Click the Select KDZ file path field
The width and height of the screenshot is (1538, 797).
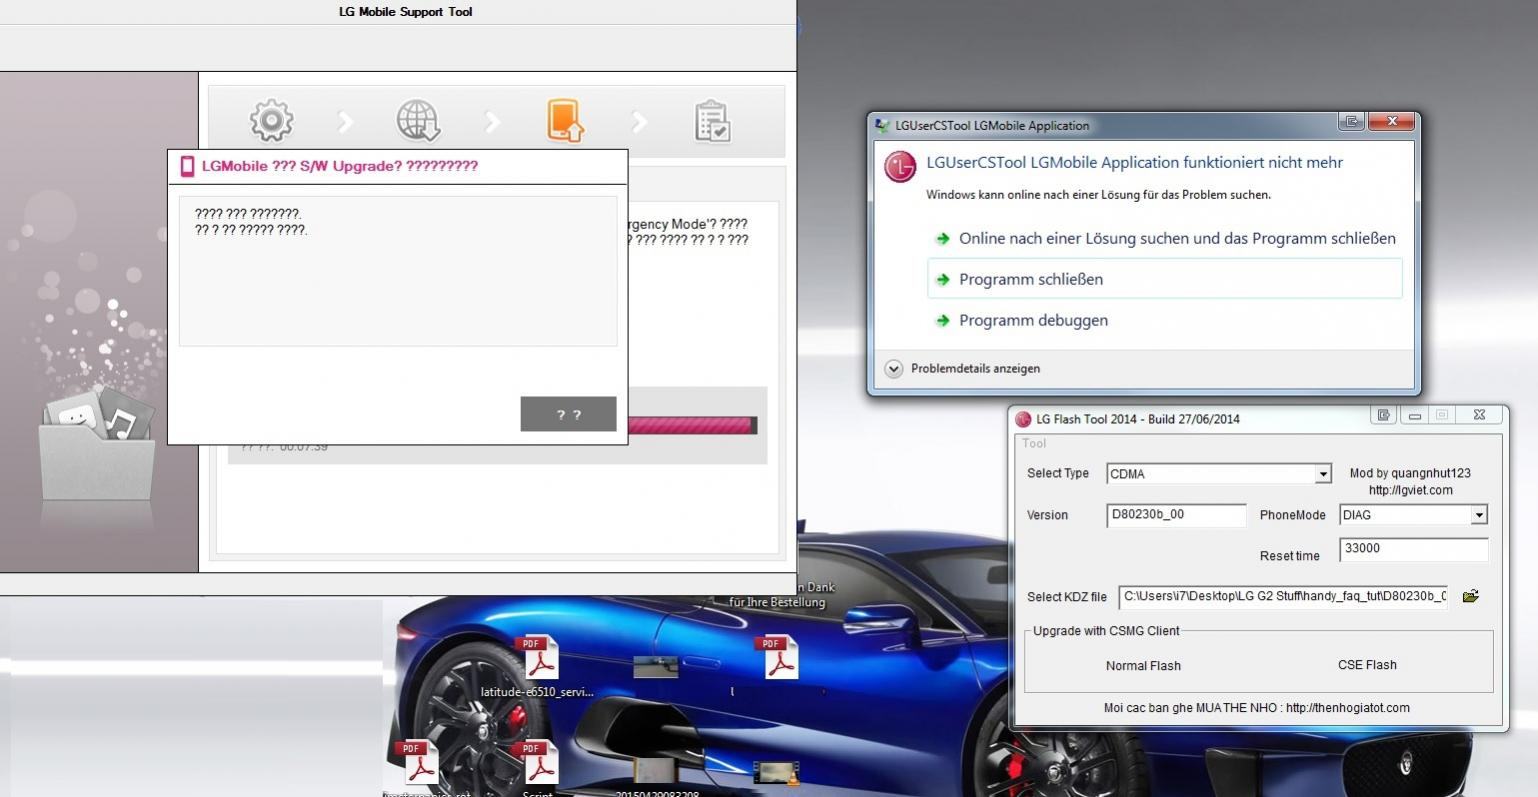coord(1284,597)
